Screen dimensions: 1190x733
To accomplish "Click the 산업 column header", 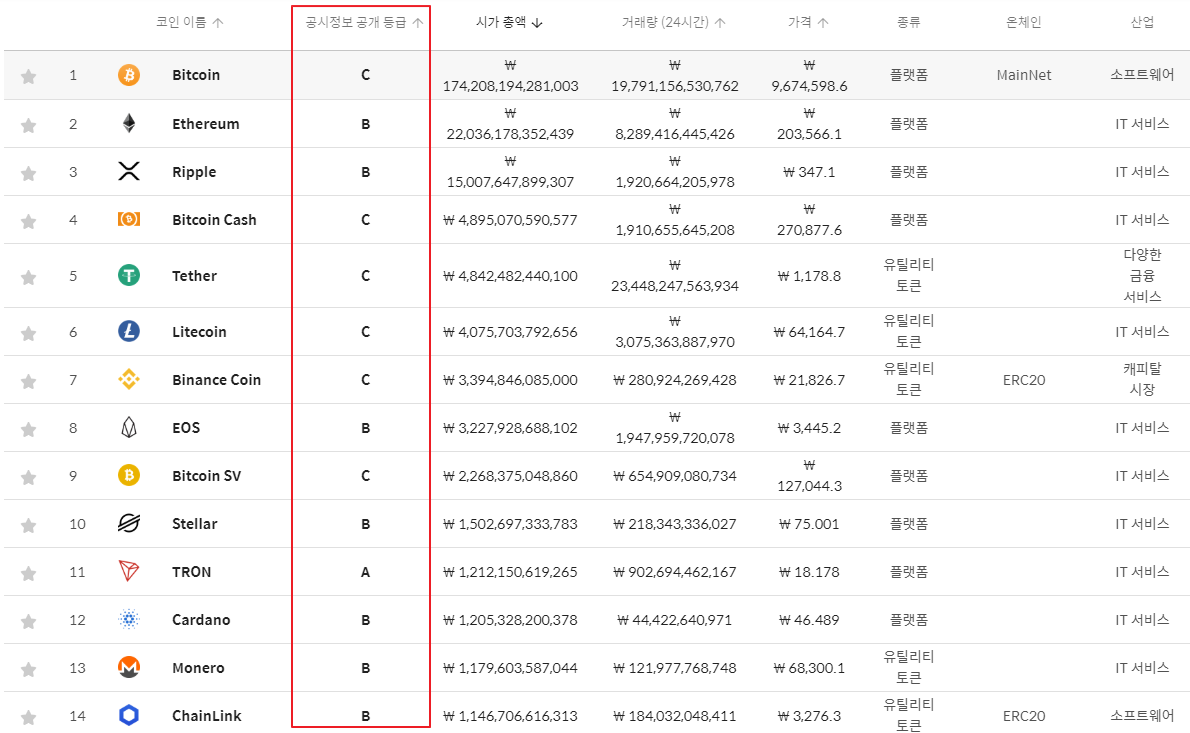I will coord(1142,23).
